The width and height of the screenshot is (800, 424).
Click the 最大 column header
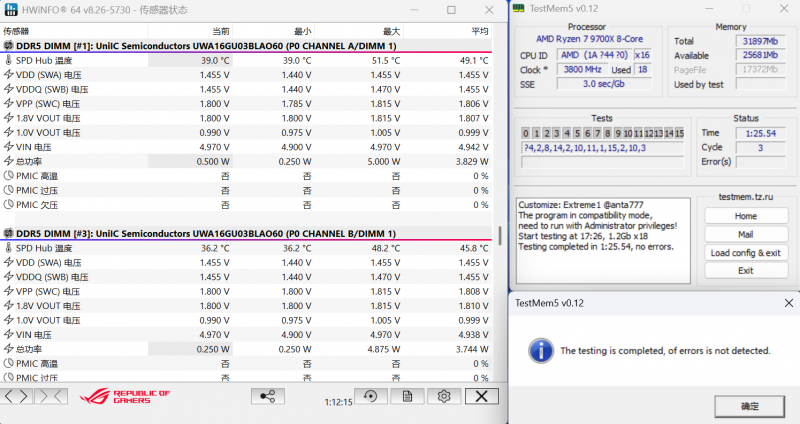391,31
